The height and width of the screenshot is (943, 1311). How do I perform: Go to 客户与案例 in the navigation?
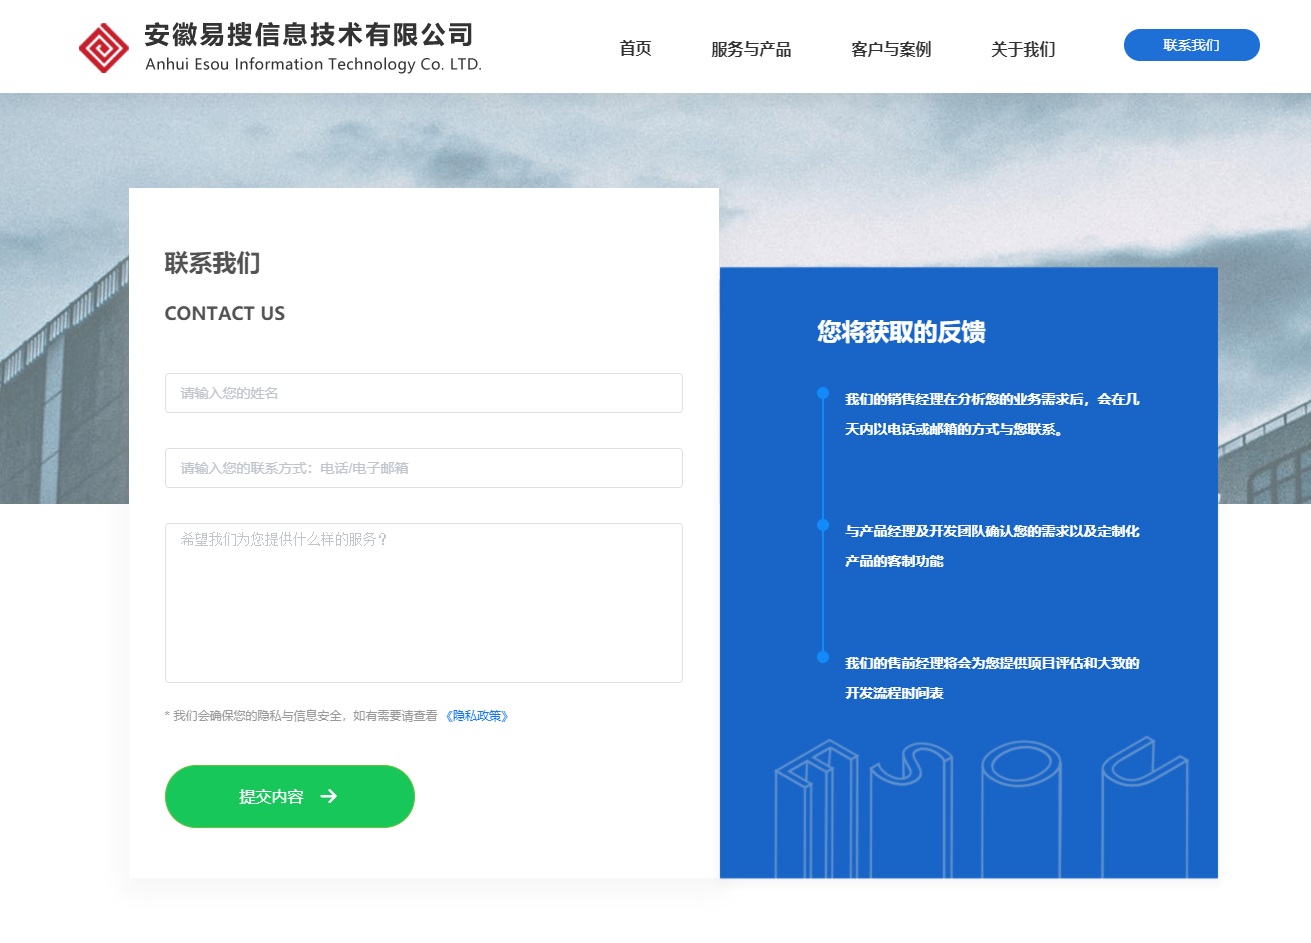[891, 49]
